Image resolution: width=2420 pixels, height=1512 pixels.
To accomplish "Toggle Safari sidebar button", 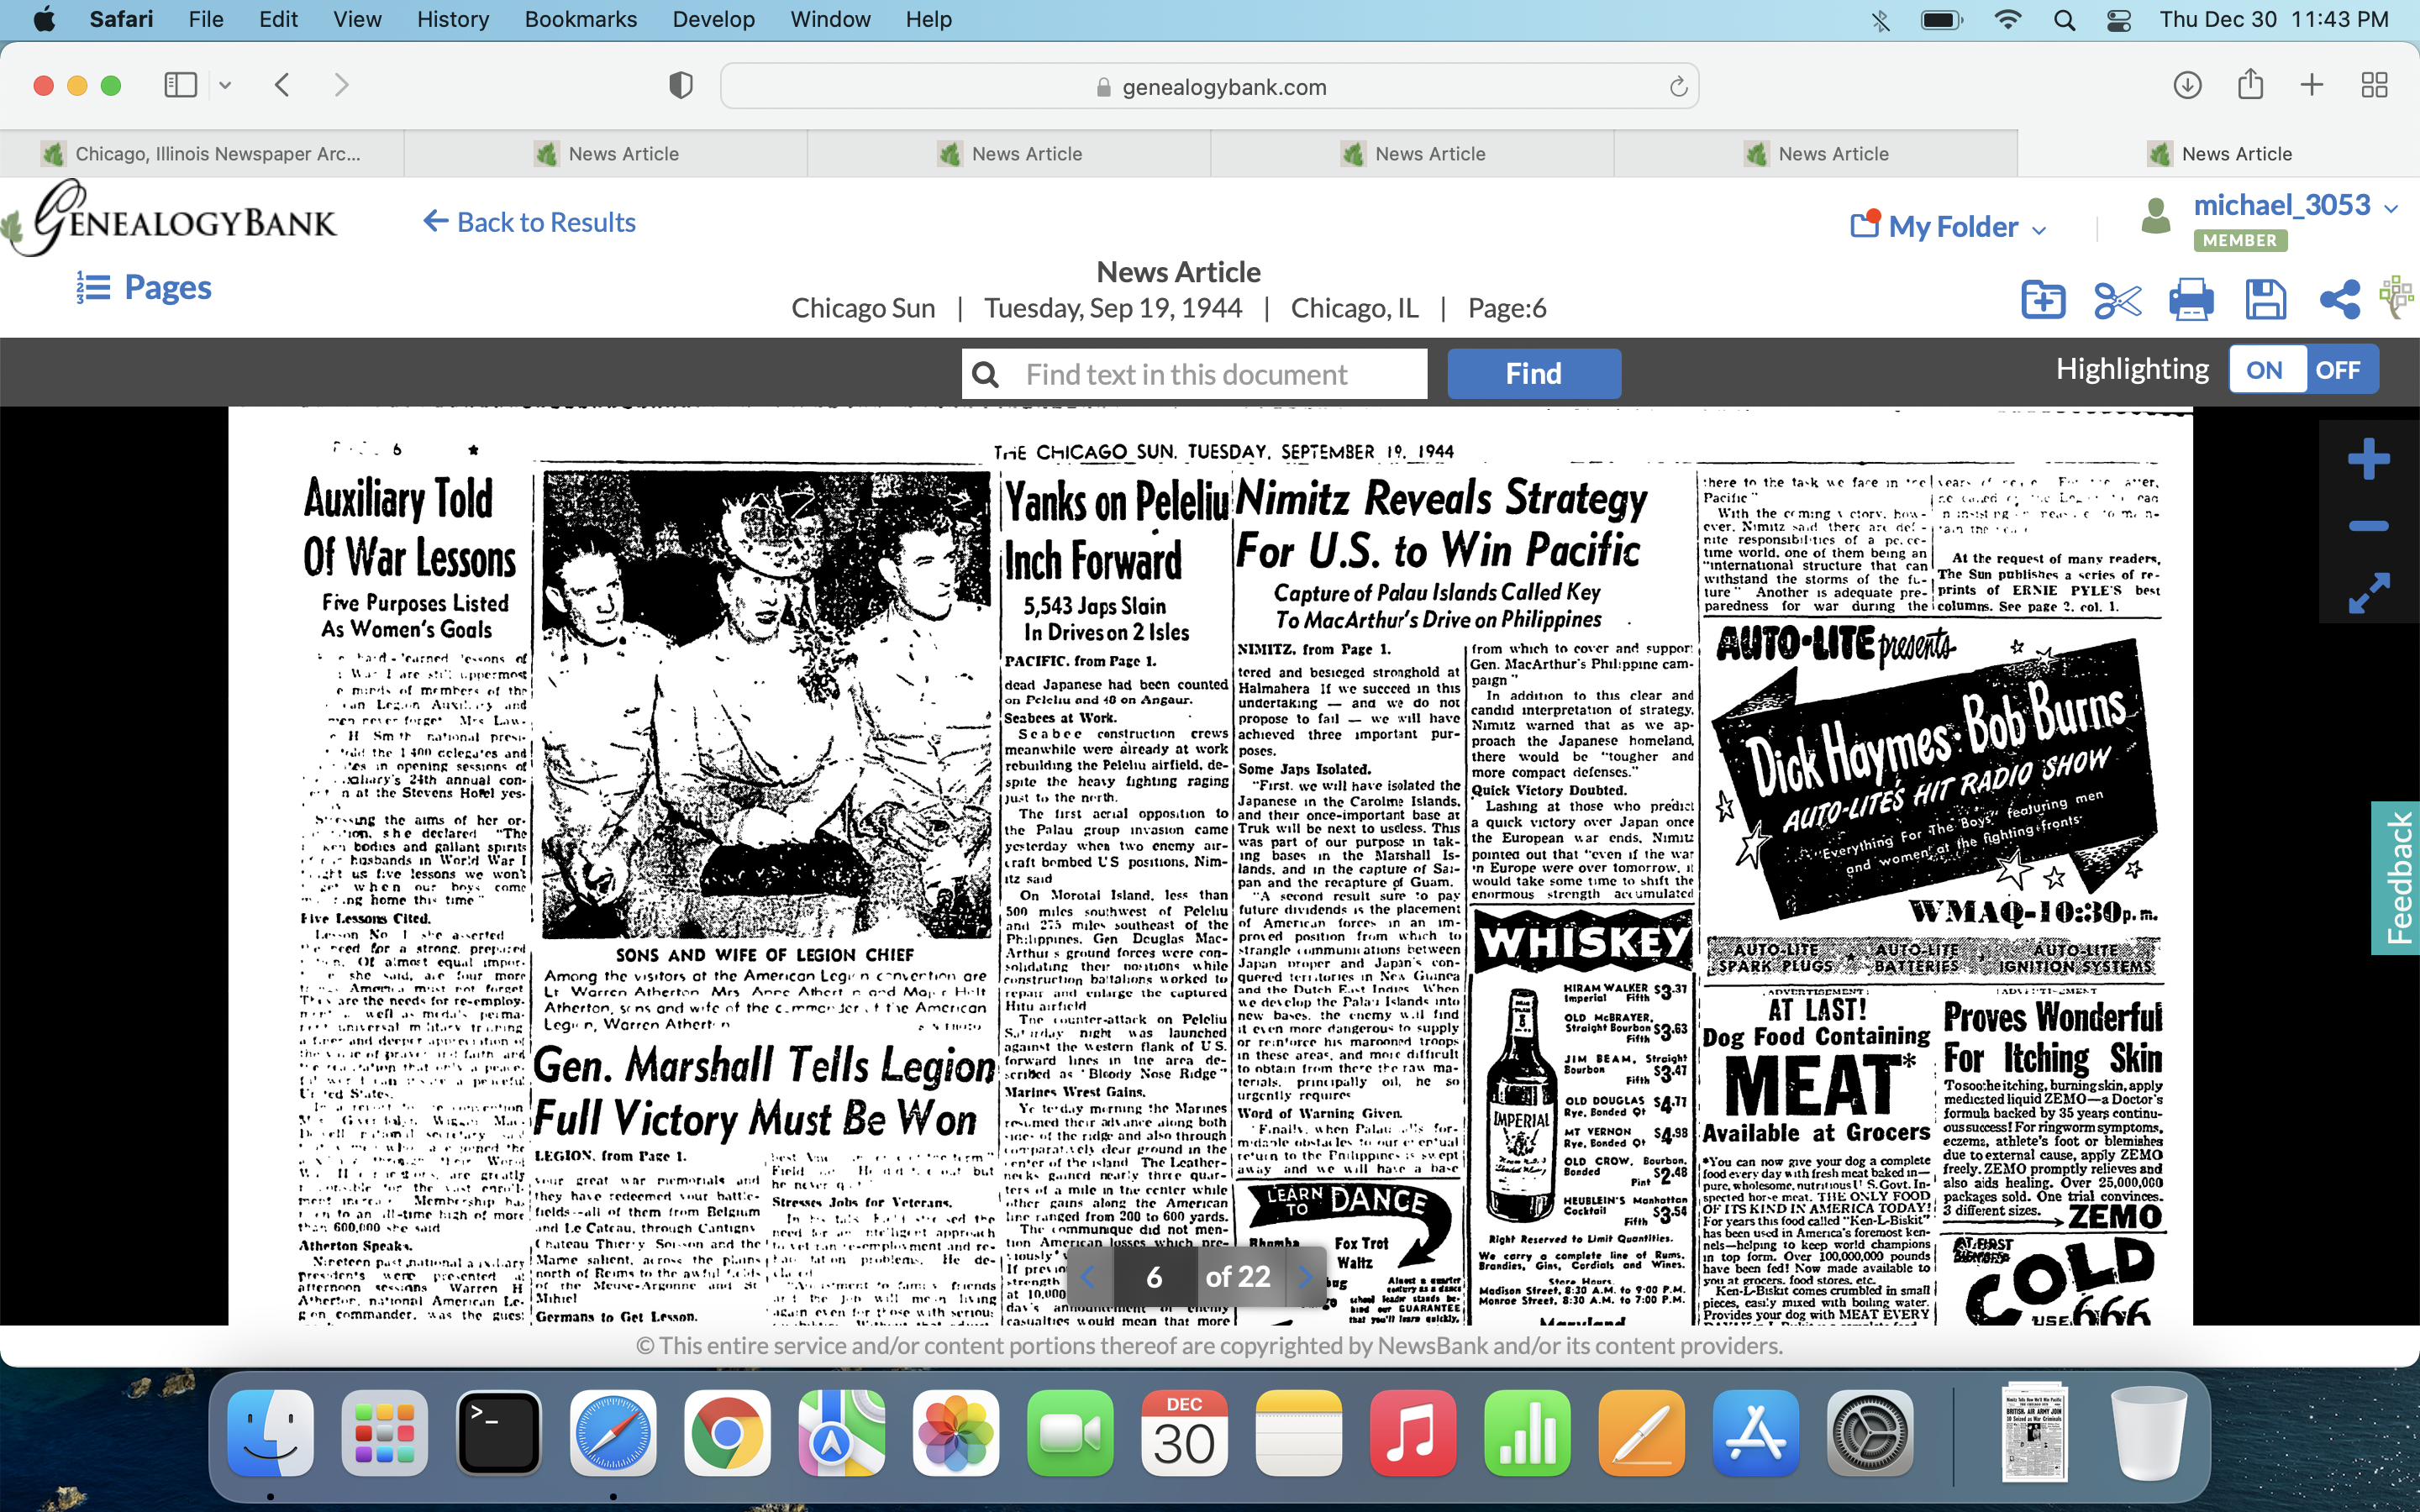I will [x=181, y=85].
